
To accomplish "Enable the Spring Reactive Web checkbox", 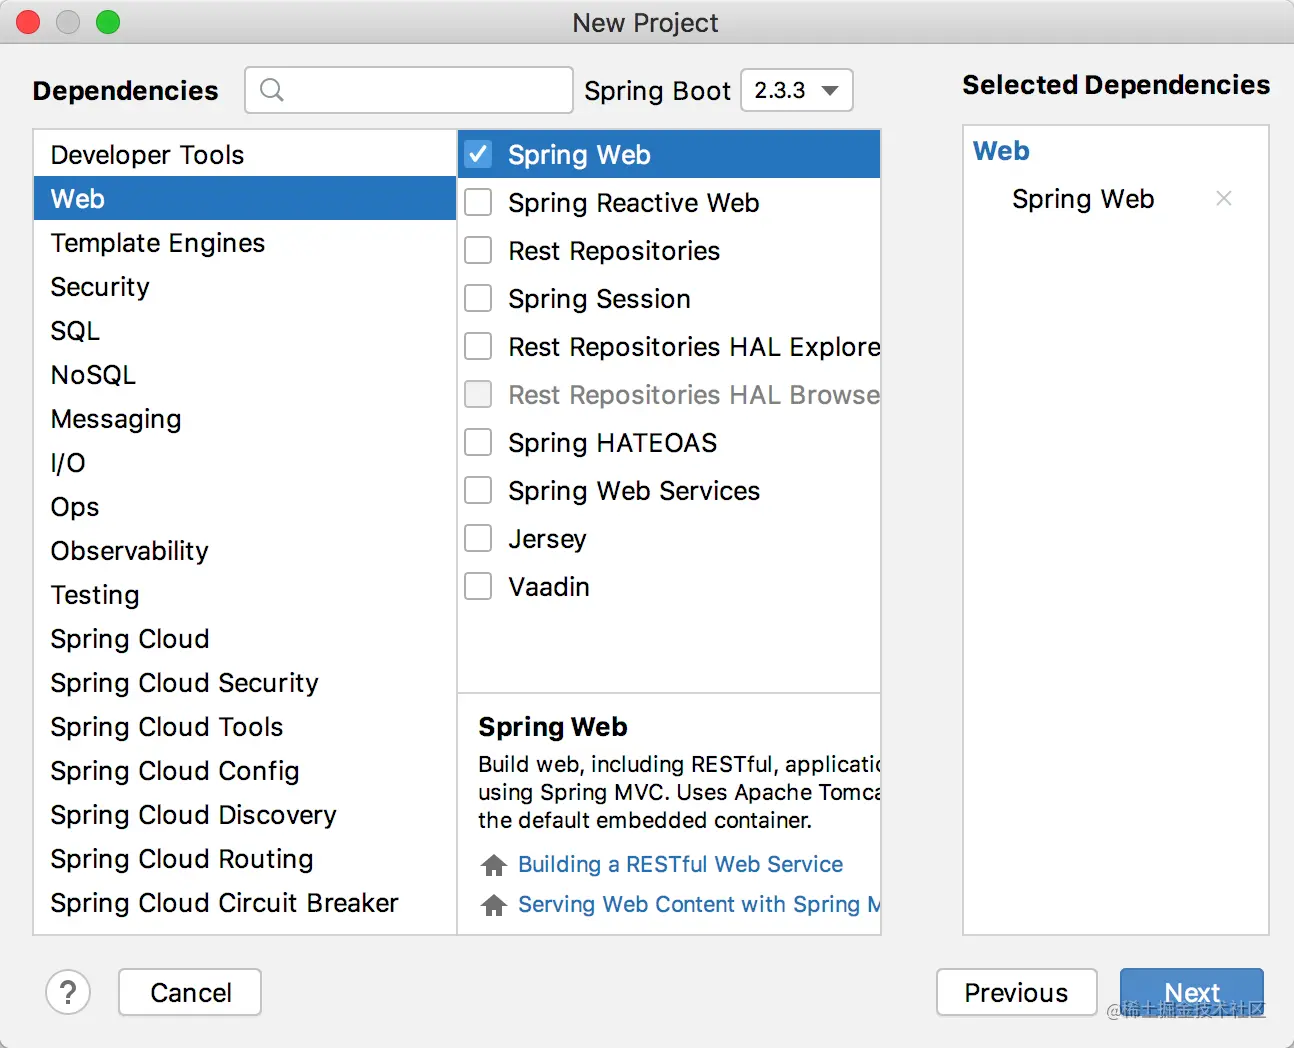I will point(479,203).
